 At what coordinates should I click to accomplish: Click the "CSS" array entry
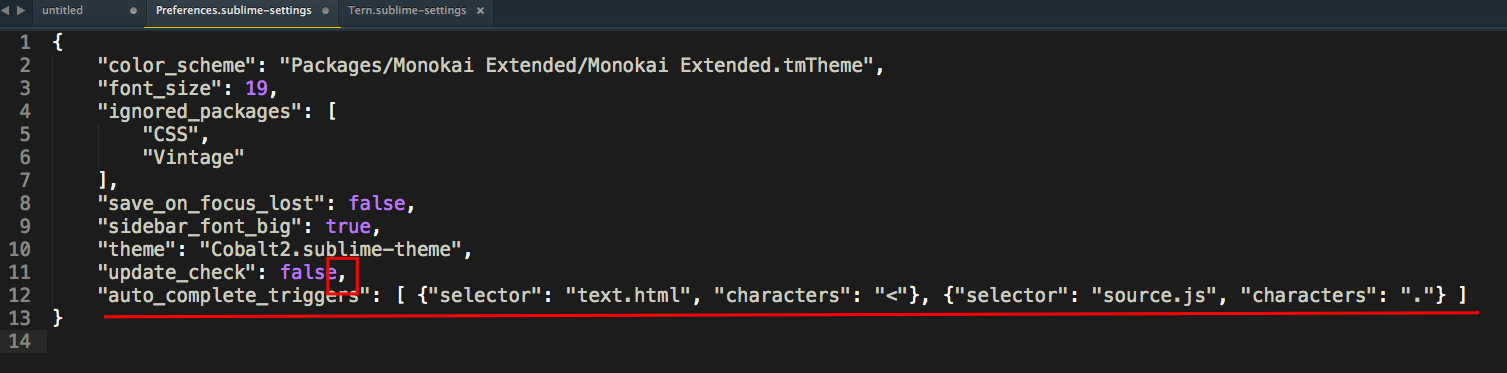(x=170, y=135)
